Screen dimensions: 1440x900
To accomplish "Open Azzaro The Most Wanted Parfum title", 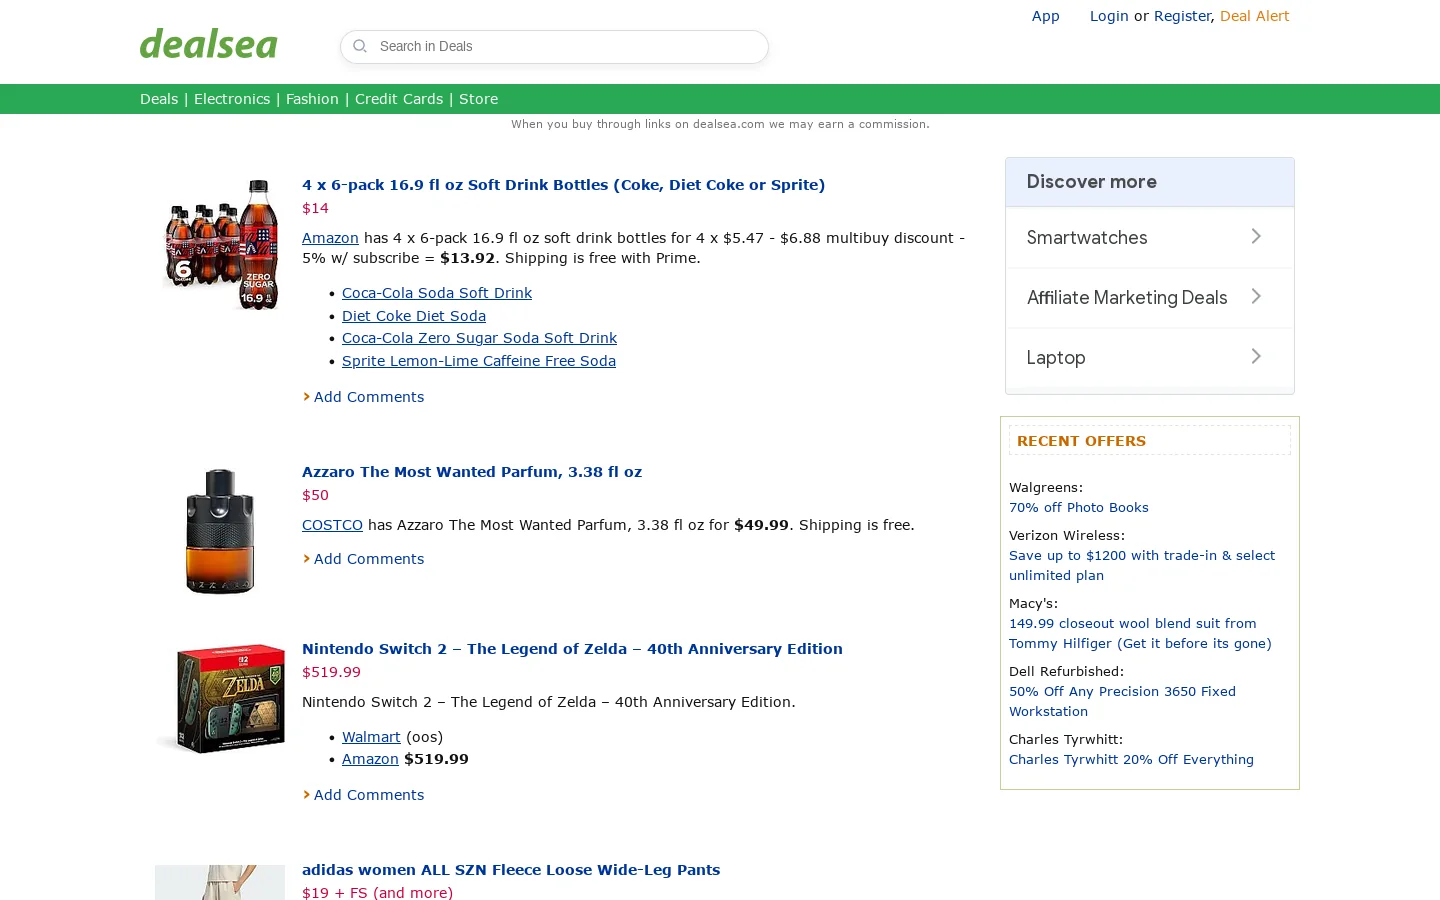I will [x=472, y=472].
